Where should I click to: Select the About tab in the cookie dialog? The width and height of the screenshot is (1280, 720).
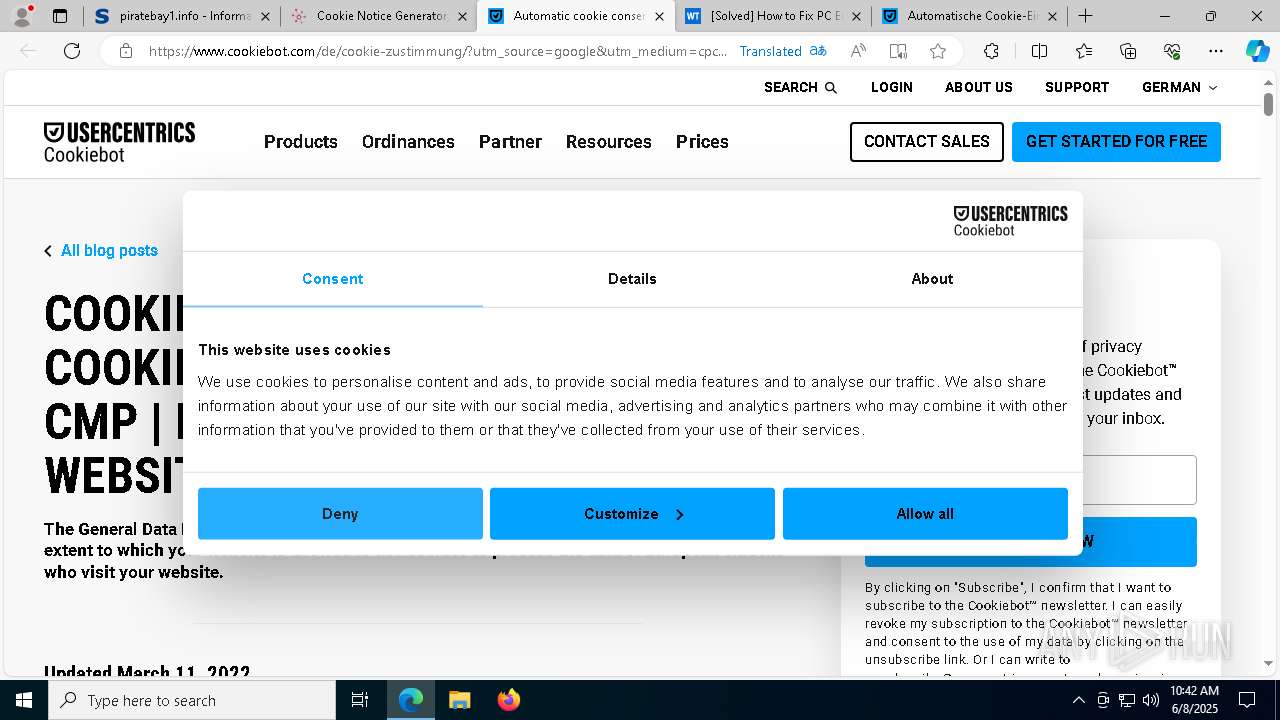coord(932,279)
